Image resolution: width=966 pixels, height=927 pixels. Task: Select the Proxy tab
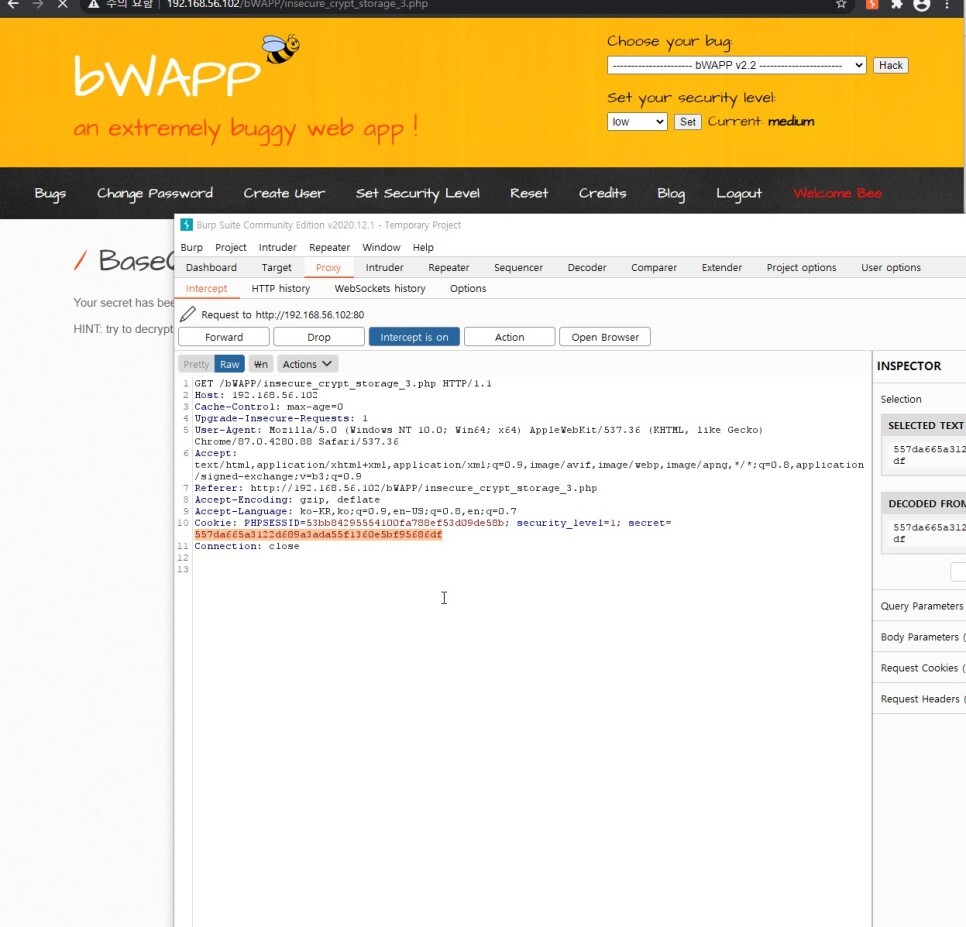point(328,267)
